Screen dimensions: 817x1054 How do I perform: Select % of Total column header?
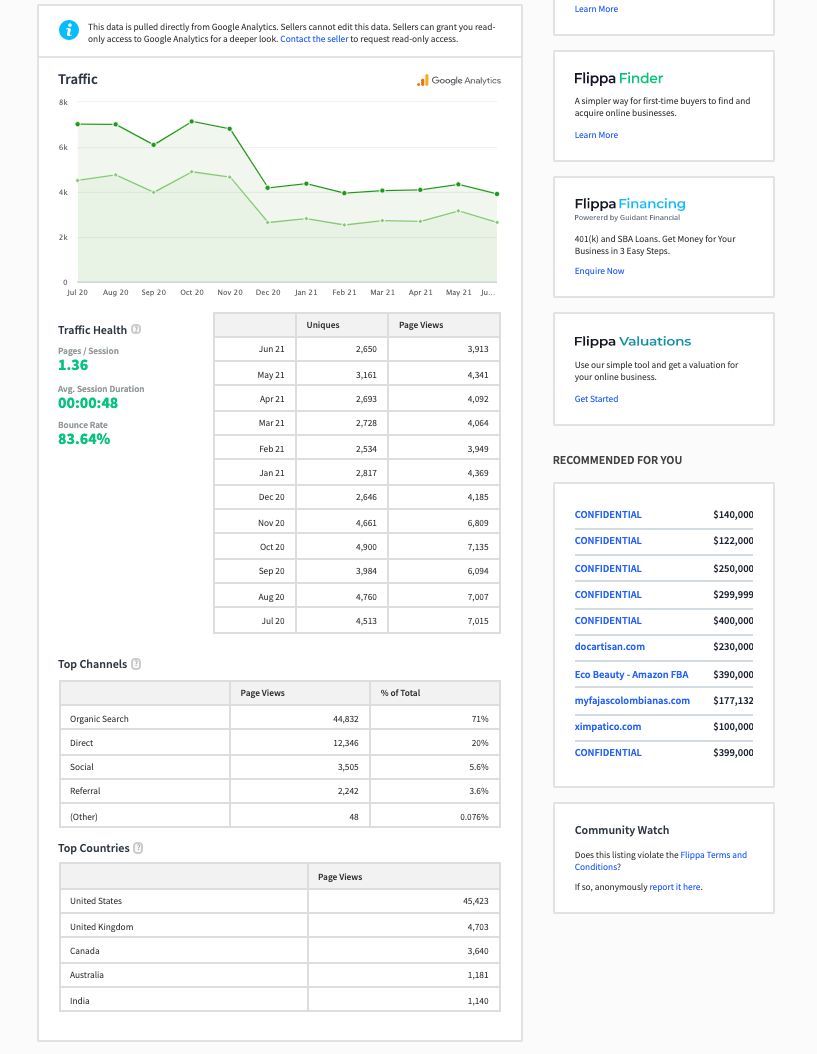click(x=435, y=693)
